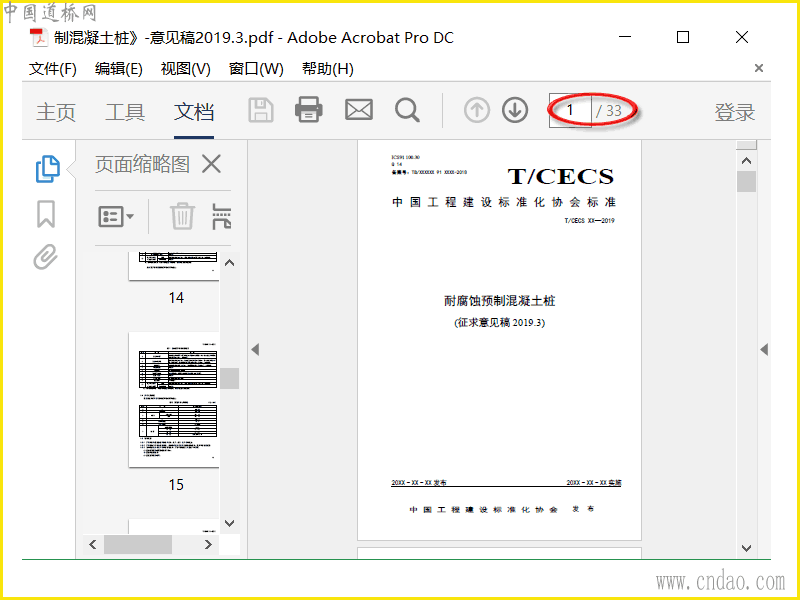Viewport: 800px width, 600px height.
Task: Minimize the Acrobat window
Action: tap(625, 37)
